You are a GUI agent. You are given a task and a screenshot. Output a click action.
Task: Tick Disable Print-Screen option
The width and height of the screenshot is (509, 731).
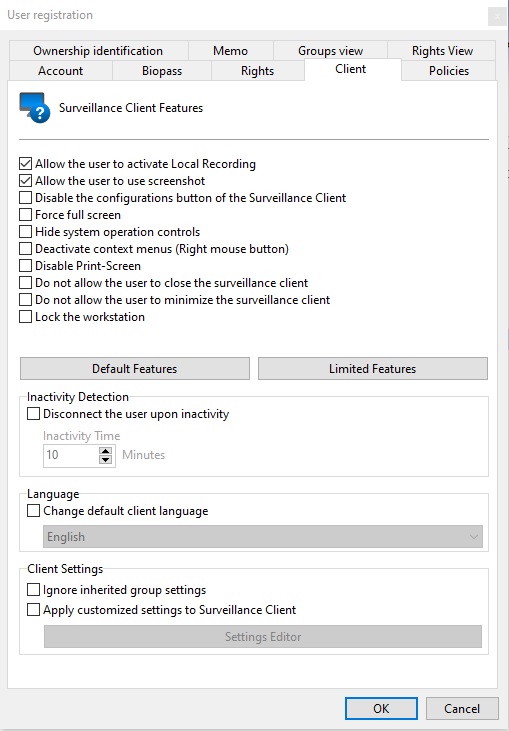[x=25, y=266]
